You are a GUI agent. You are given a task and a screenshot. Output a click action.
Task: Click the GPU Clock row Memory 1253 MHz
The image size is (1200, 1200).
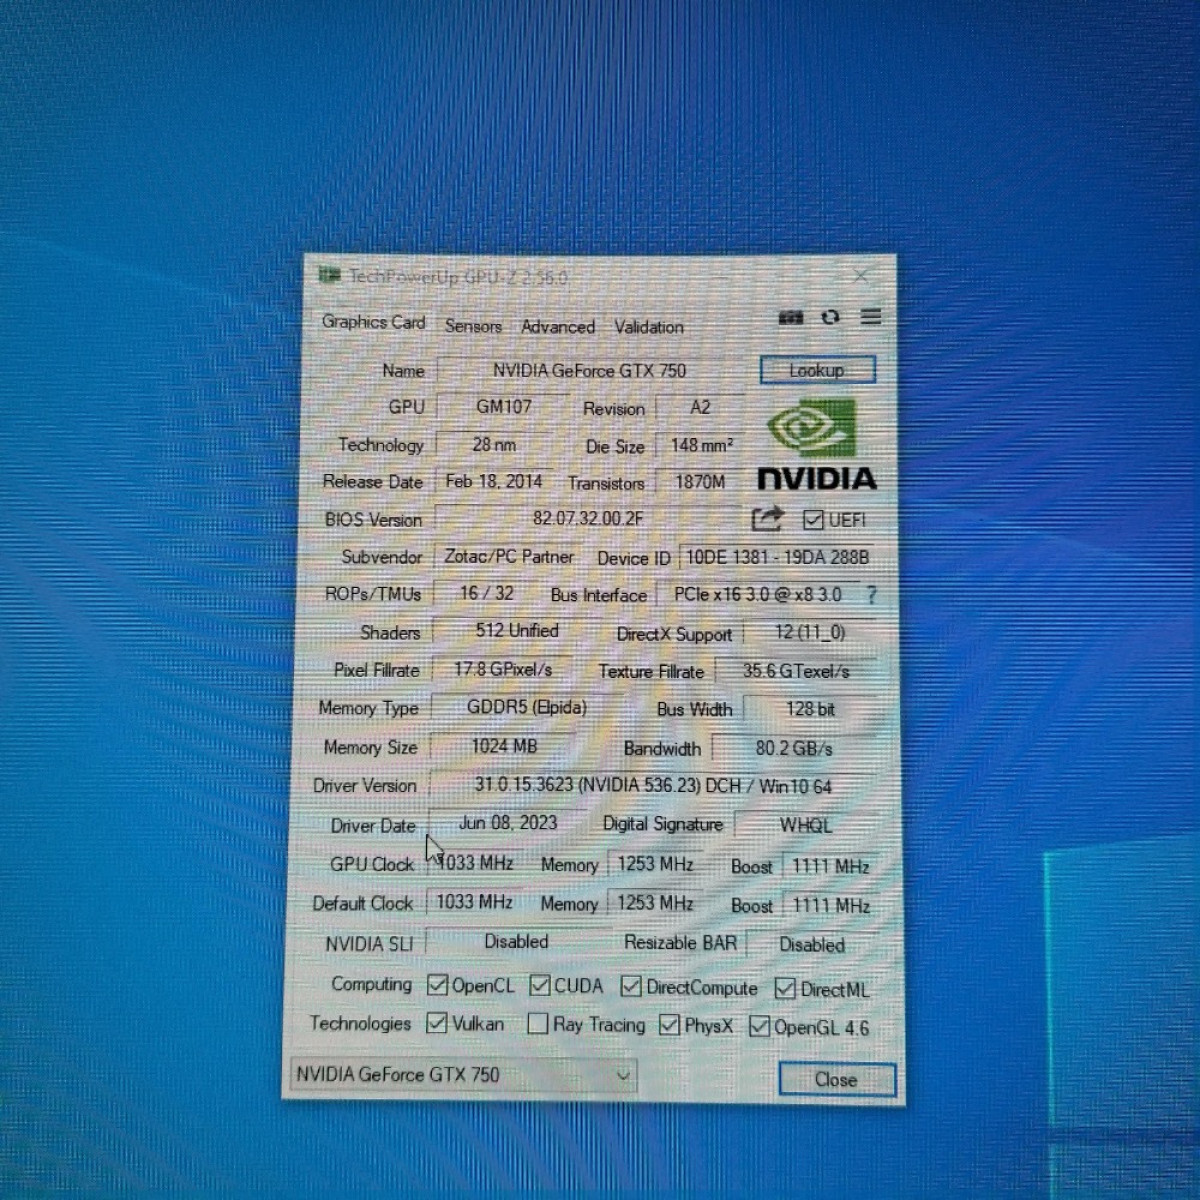point(655,864)
